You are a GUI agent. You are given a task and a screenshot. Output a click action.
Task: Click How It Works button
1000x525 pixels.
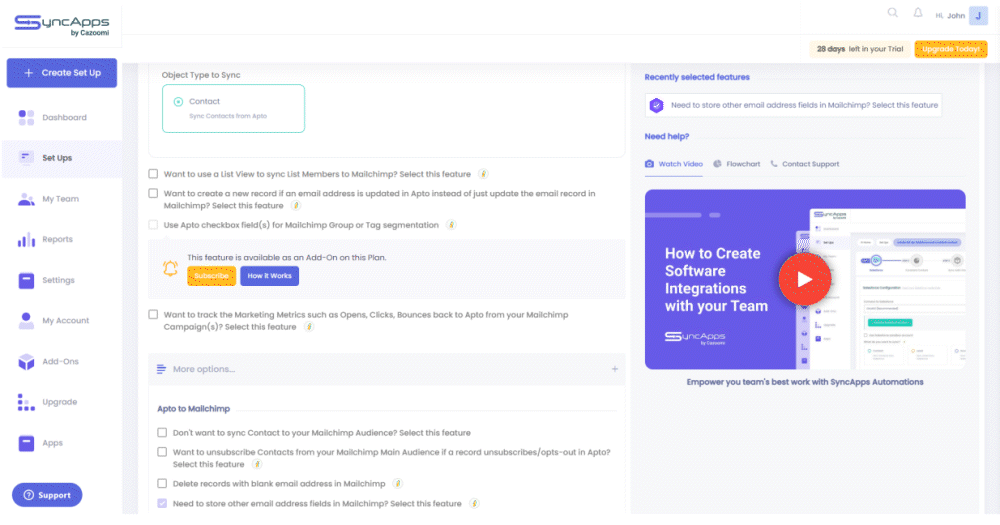pyautogui.click(x=269, y=276)
